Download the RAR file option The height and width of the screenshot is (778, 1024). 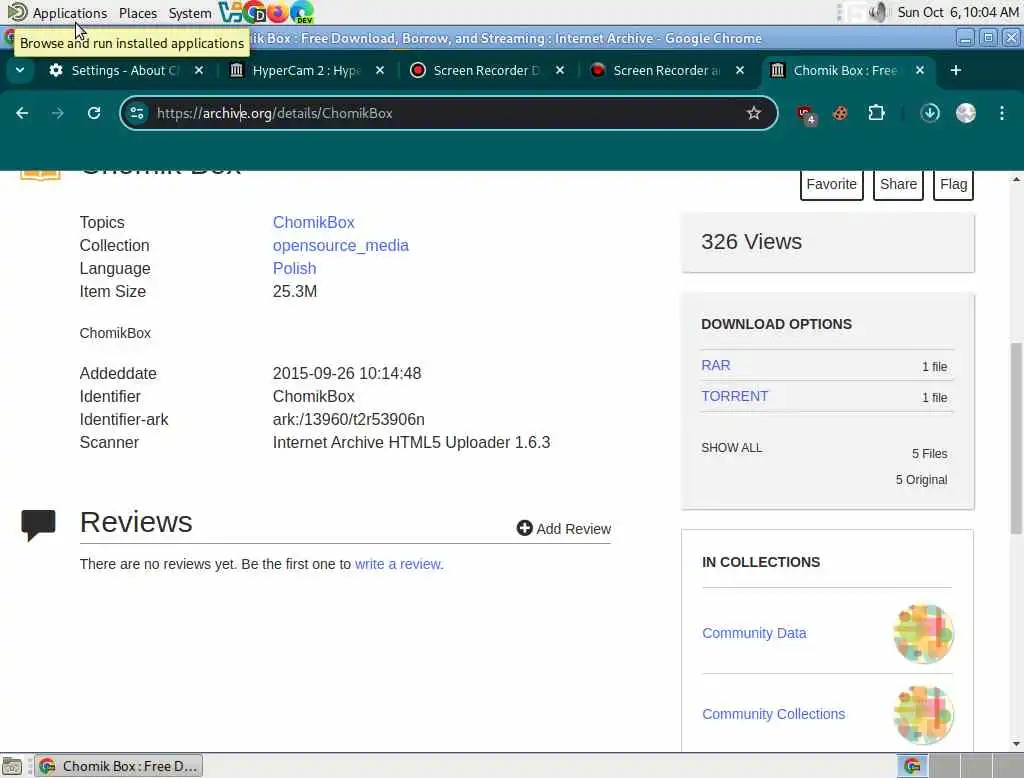pos(716,365)
